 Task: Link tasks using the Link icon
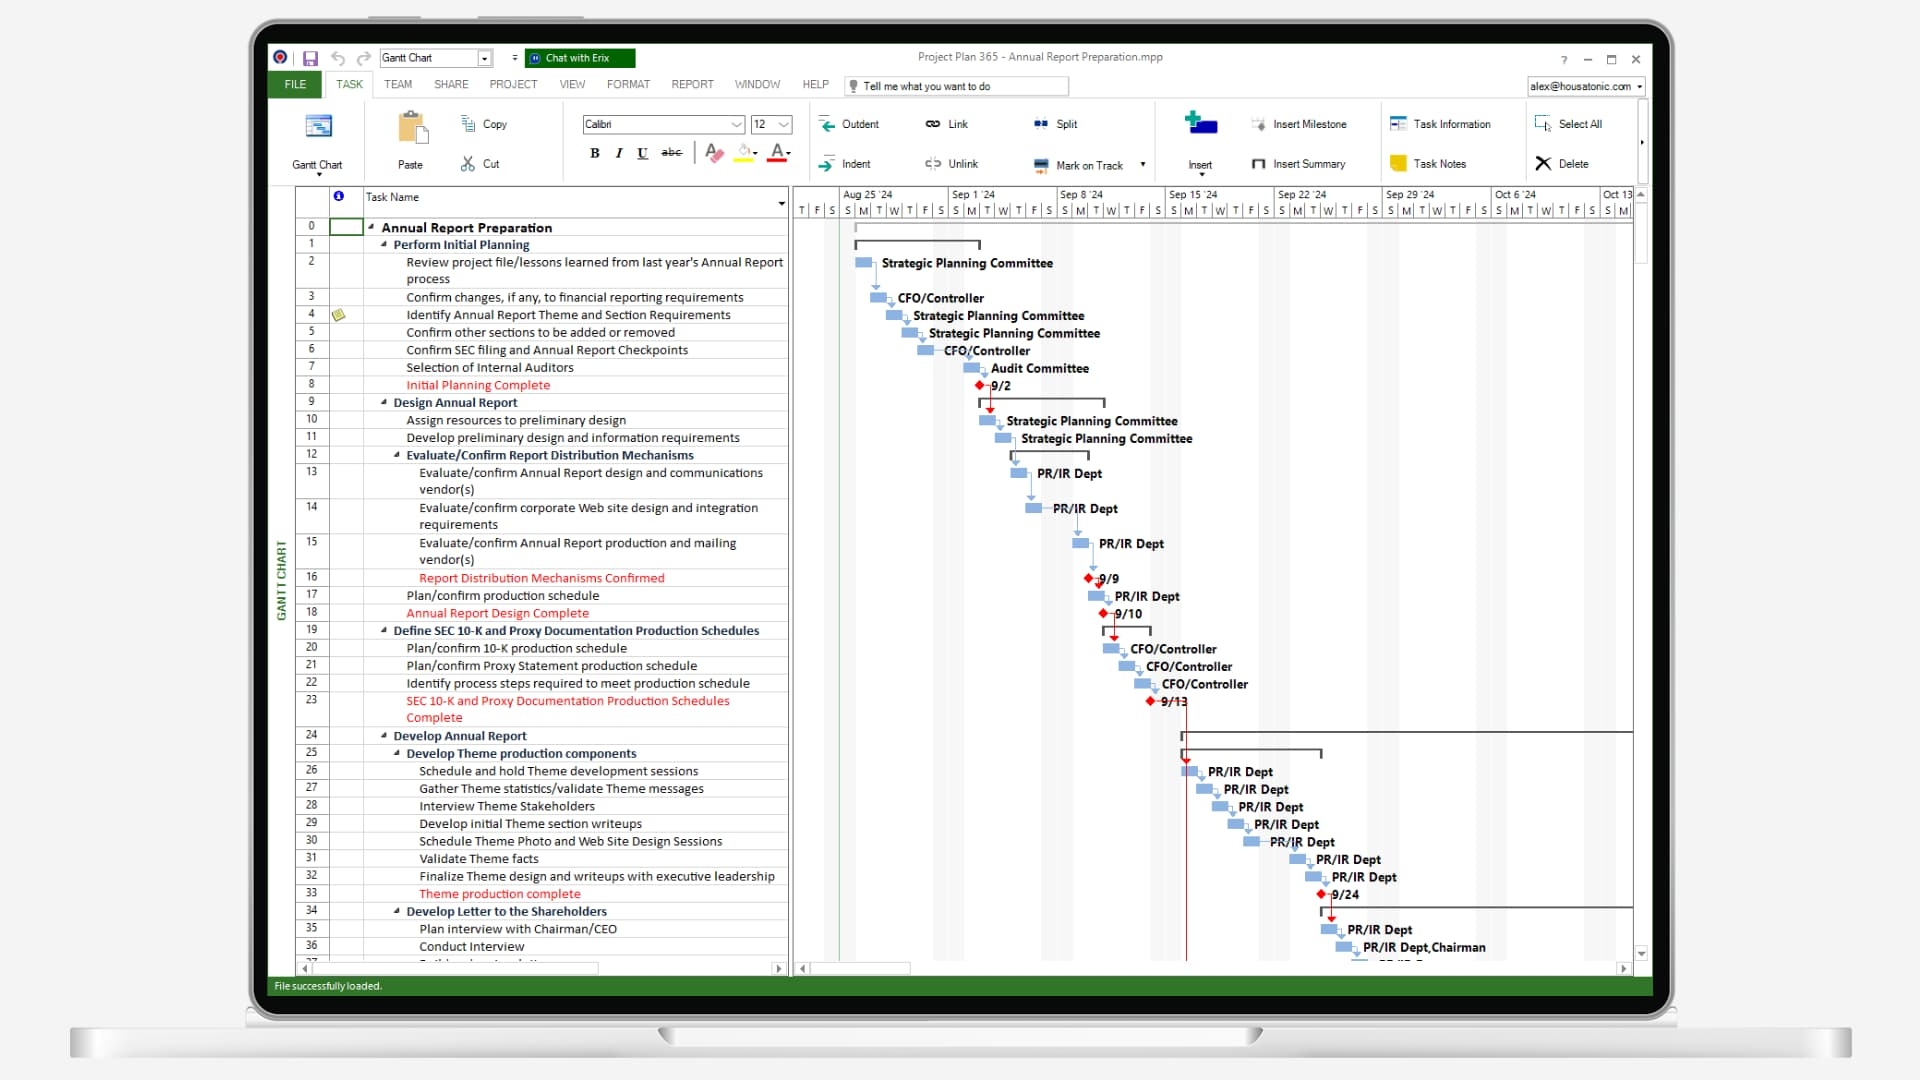(x=945, y=123)
